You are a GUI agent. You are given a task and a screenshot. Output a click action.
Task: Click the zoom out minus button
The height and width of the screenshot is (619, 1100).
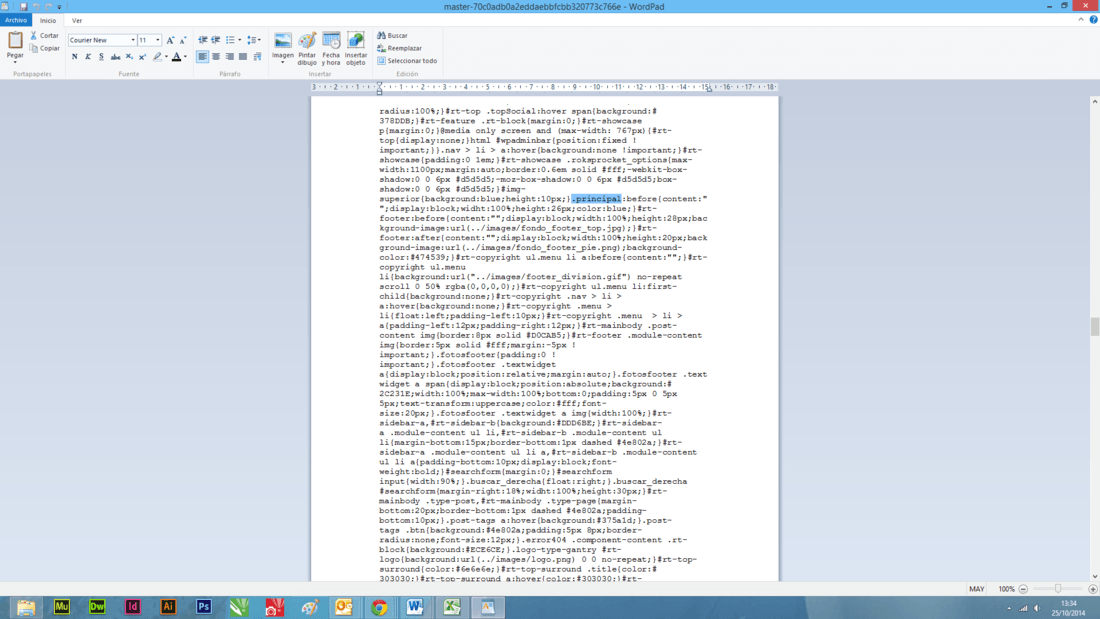coord(1024,589)
